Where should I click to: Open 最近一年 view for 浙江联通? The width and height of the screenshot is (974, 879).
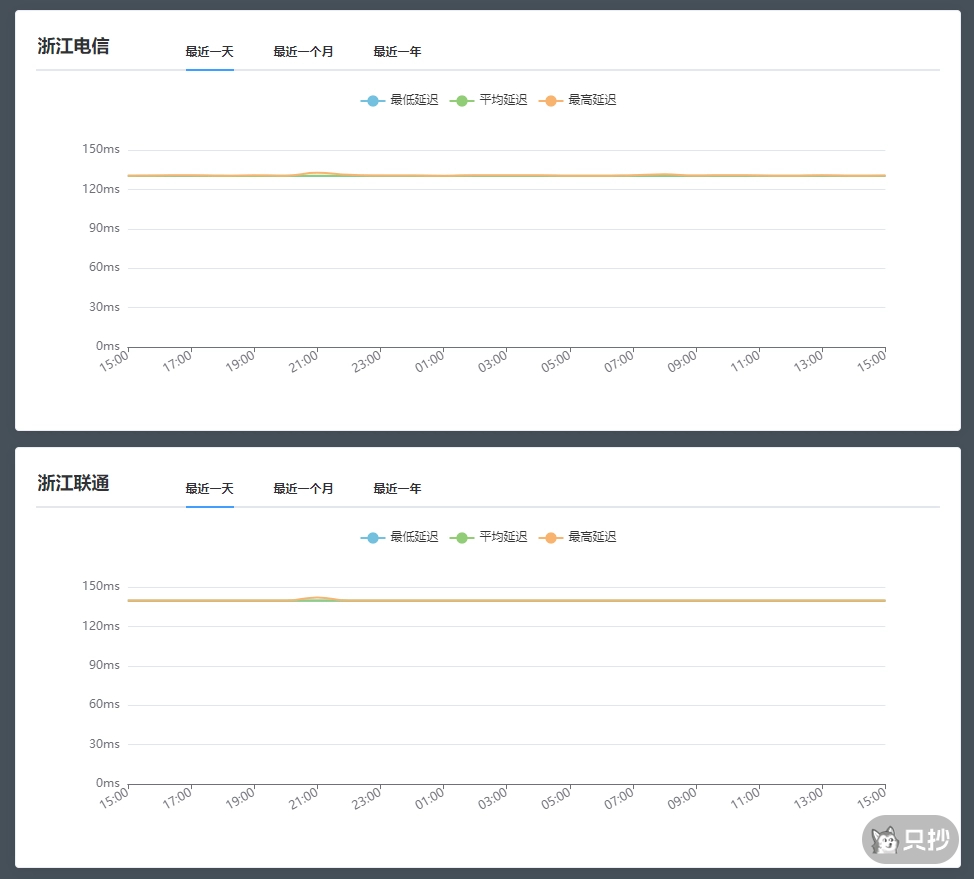[x=397, y=488]
